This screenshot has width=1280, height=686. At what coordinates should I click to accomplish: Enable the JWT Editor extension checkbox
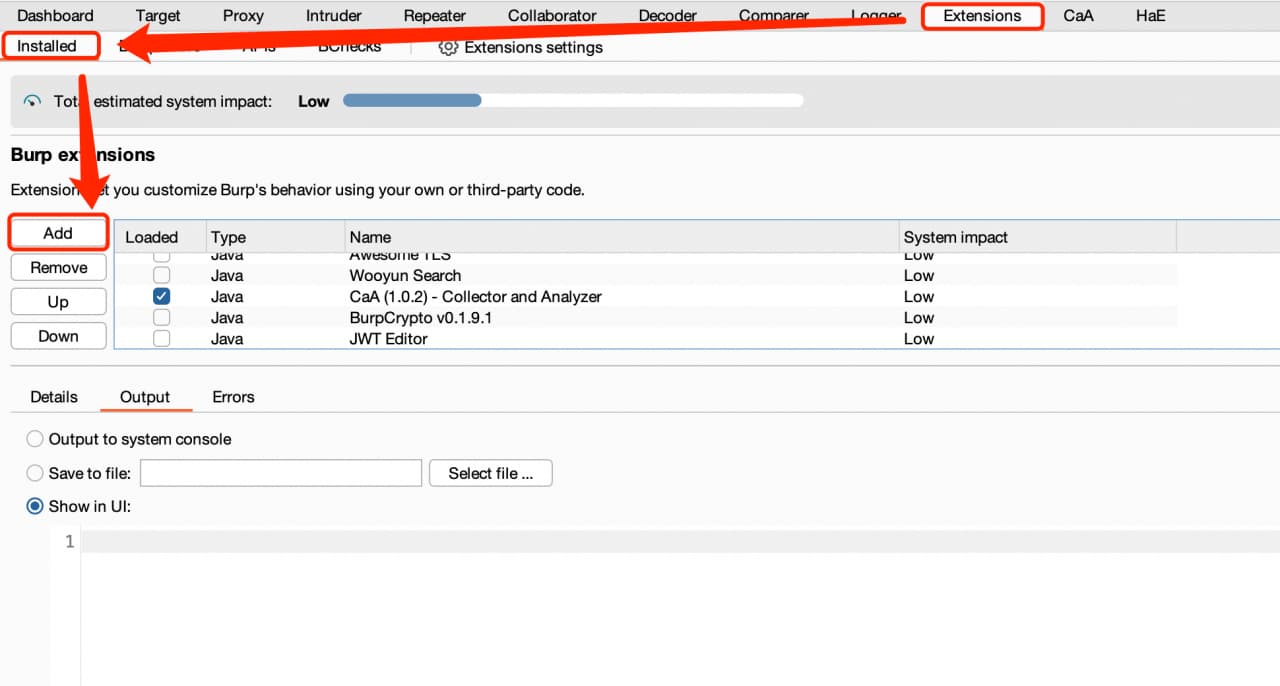(161, 338)
